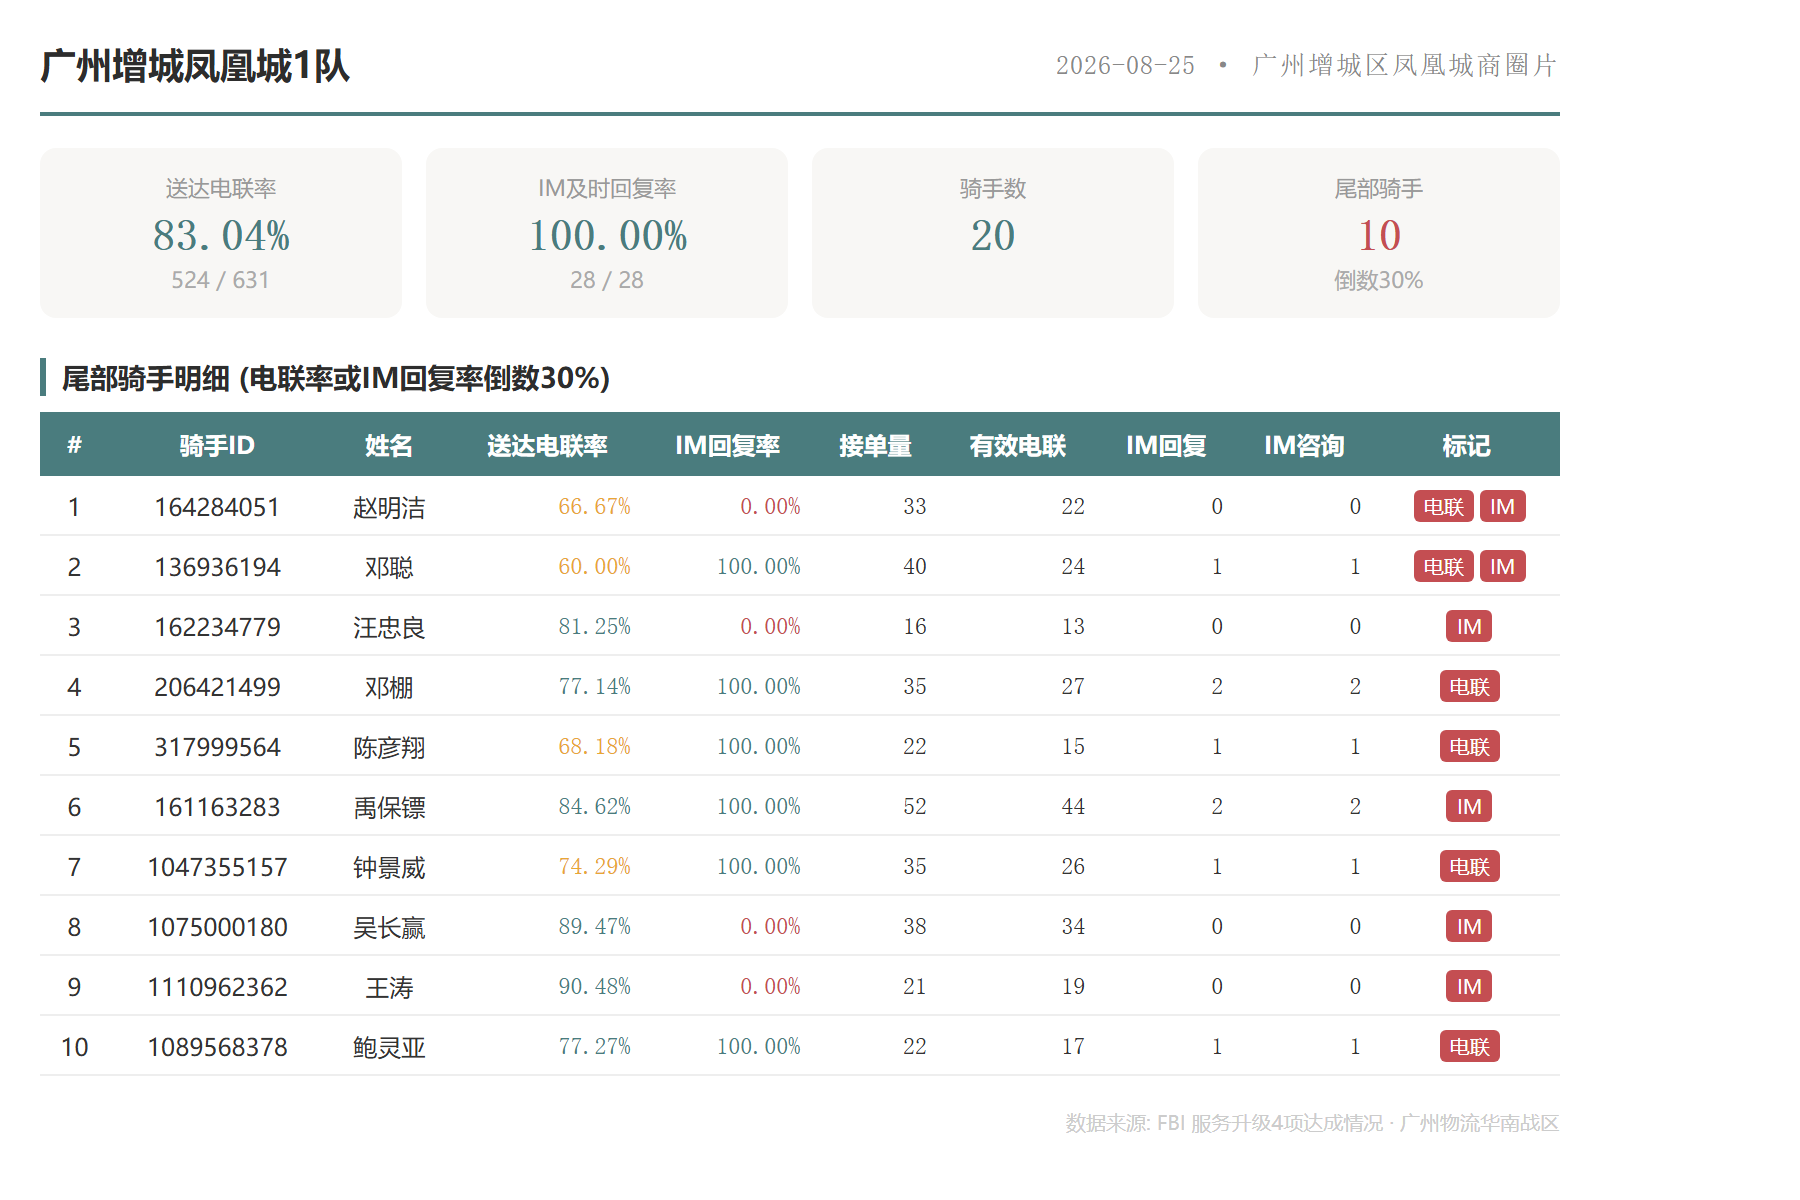Click the name 钟景威
The height and width of the screenshot is (1200, 1800).
[389, 867]
